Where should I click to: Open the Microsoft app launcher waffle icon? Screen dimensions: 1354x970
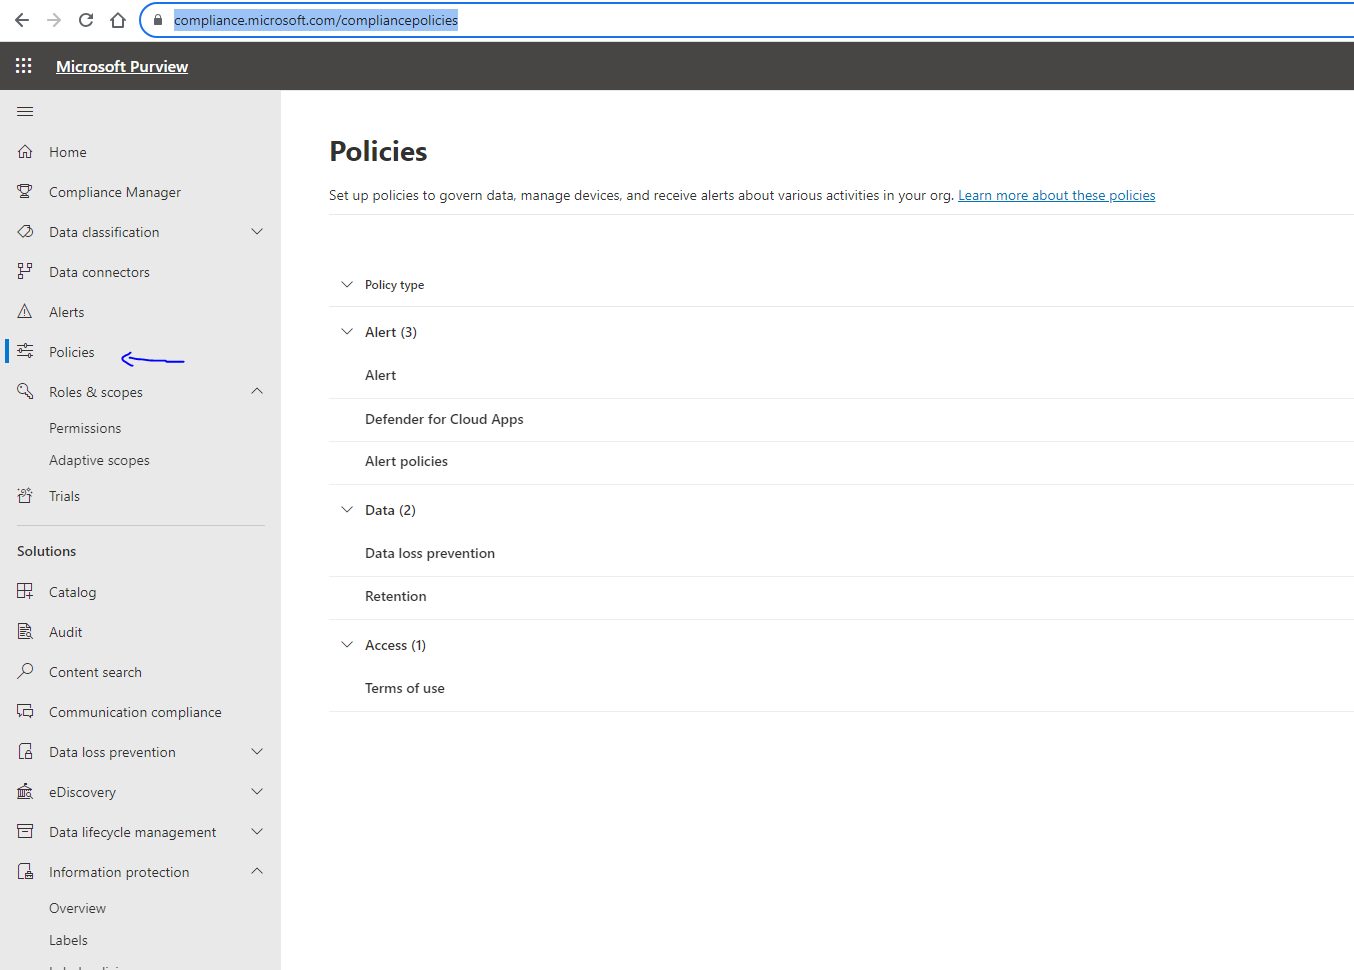point(24,66)
